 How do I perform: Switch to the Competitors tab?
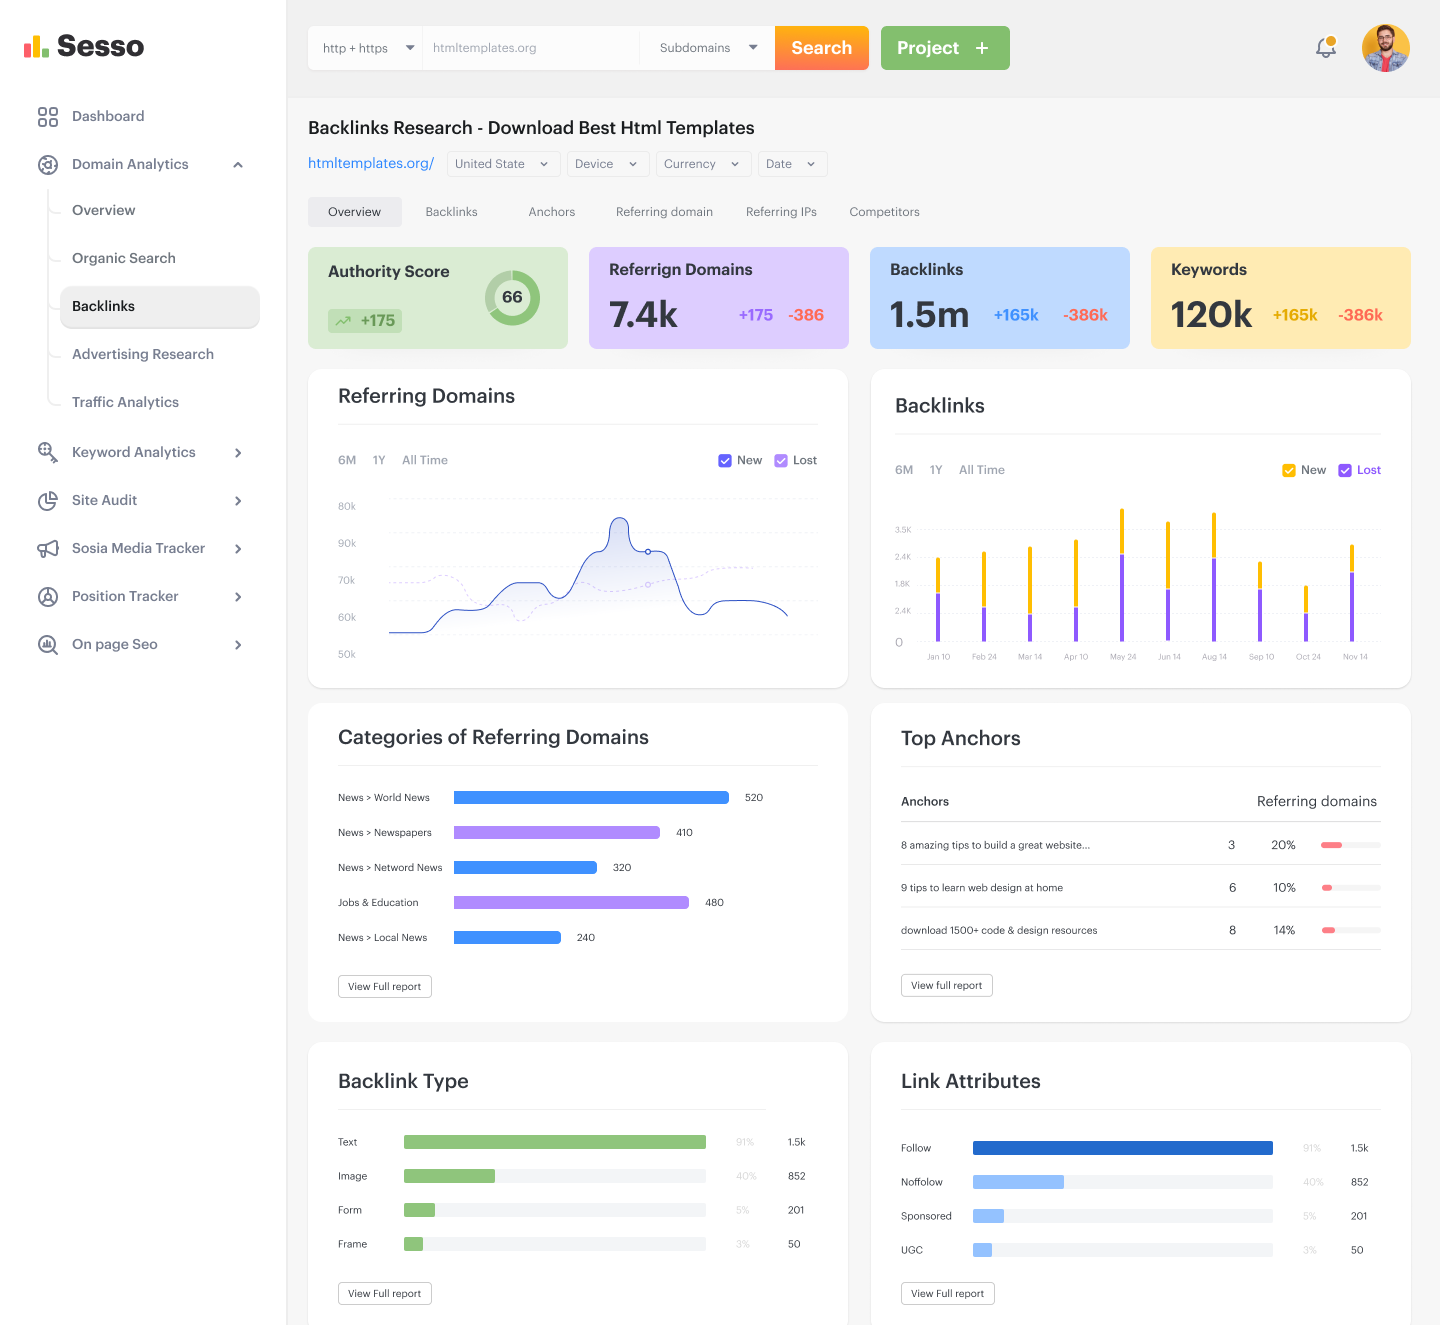point(884,212)
